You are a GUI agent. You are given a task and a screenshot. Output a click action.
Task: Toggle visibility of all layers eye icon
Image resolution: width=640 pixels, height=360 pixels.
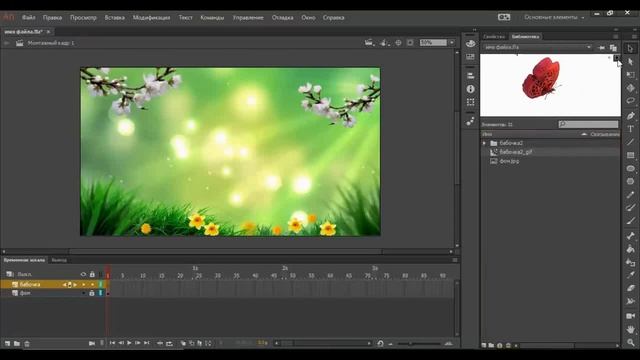(83, 274)
